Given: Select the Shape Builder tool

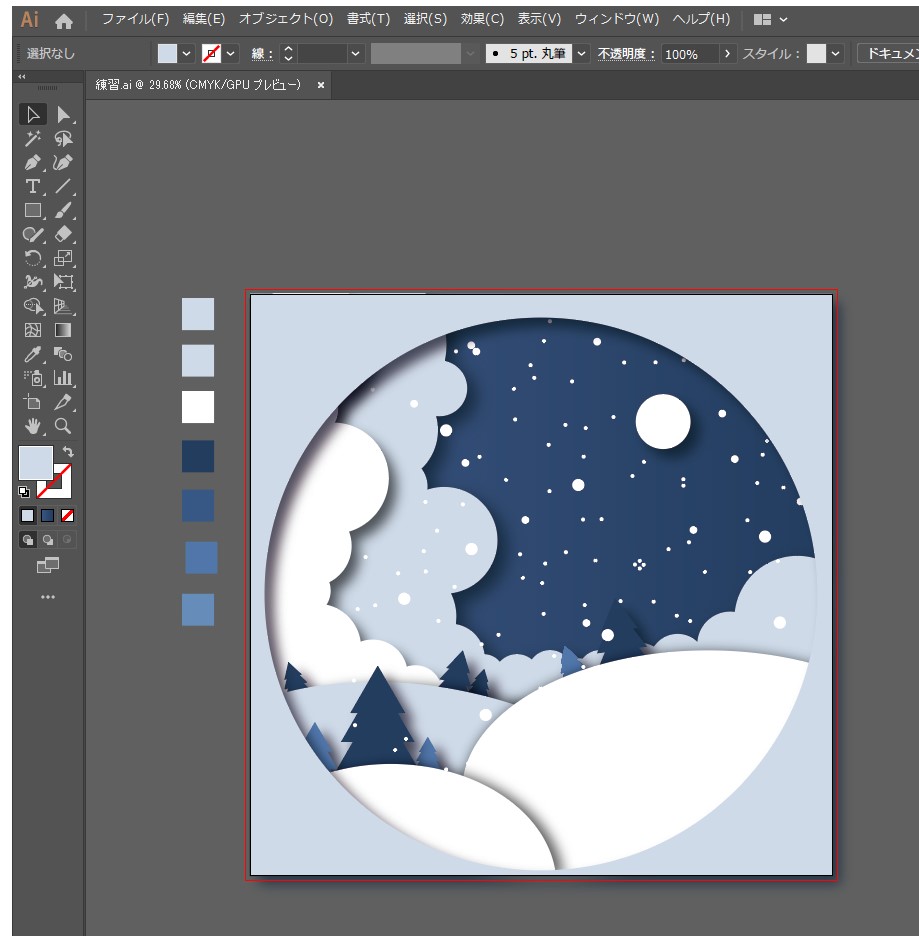Looking at the screenshot, I should [x=33, y=306].
